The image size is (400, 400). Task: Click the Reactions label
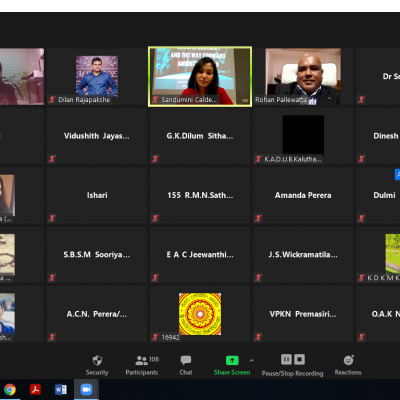(x=348, y=372)
